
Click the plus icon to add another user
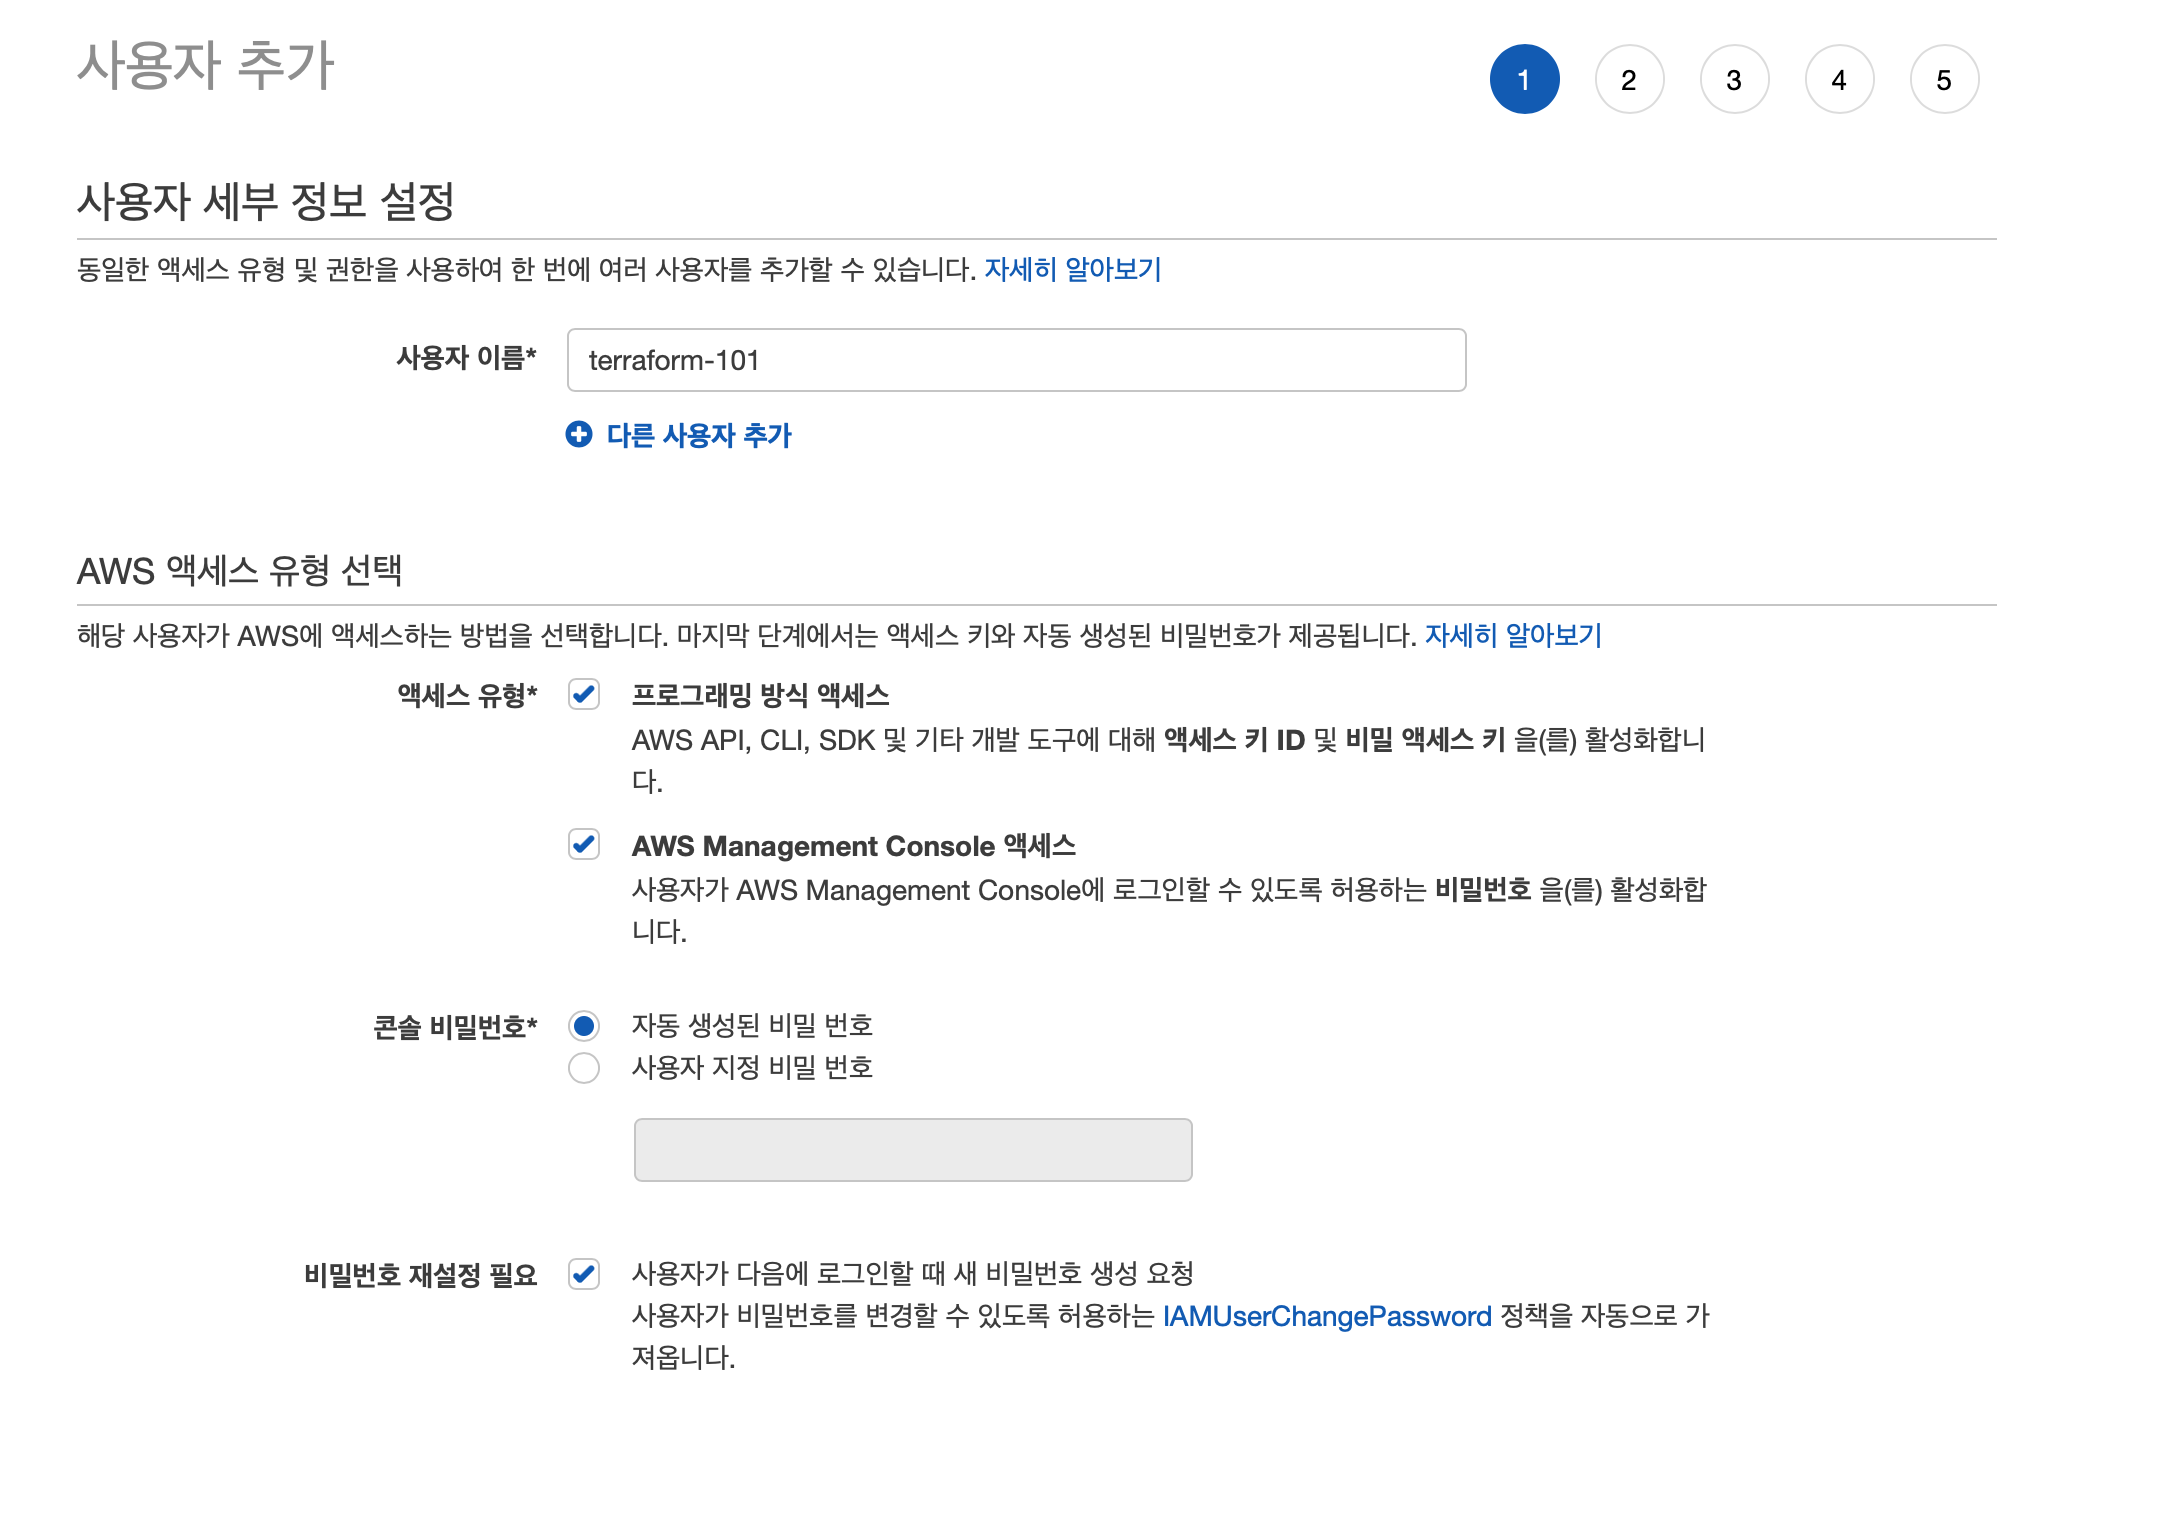[x=578, y=434]
